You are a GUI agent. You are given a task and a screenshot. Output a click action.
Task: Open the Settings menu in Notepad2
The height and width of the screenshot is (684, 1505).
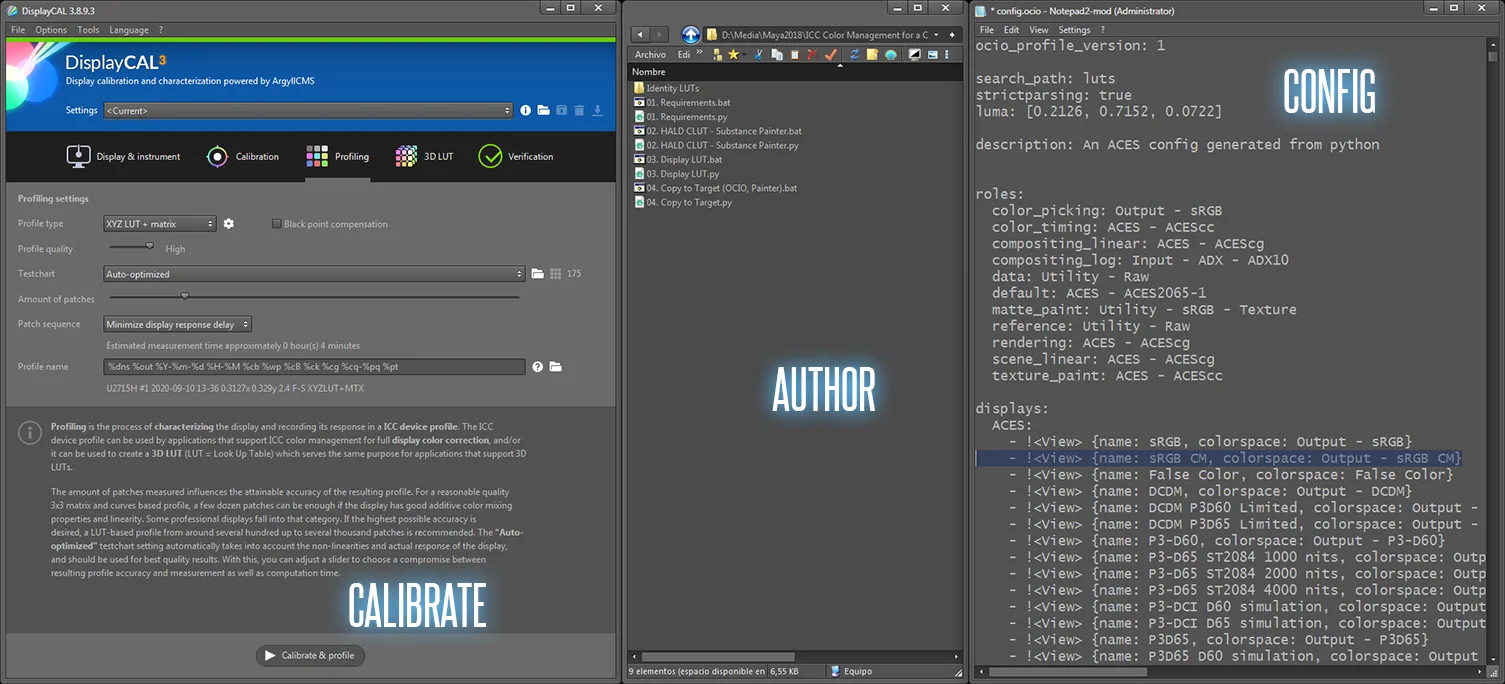pos(1074,29)
